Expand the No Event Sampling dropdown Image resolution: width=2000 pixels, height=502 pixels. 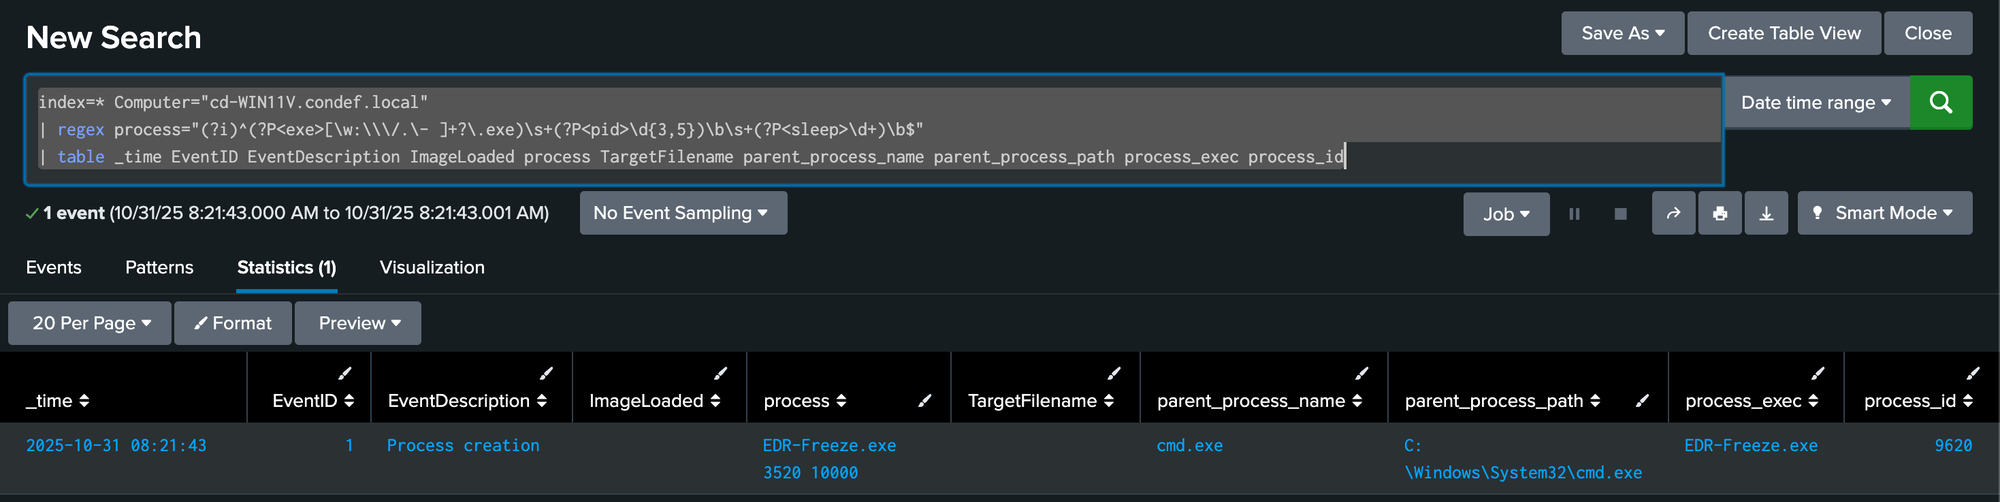click(682, 213)
